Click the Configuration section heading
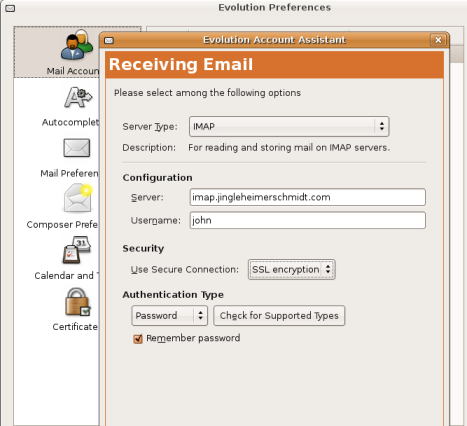 click(157, 178)
